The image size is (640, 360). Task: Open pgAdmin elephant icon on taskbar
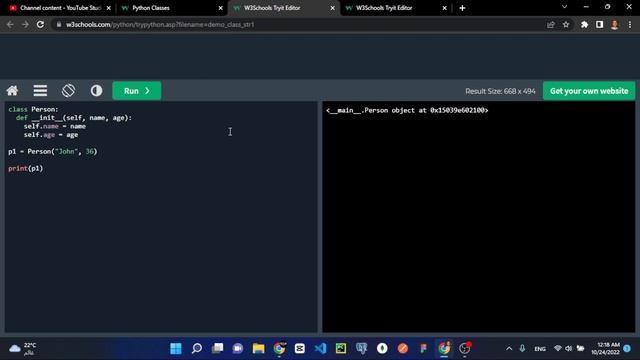pyautogui.click(x=362, y=348)
